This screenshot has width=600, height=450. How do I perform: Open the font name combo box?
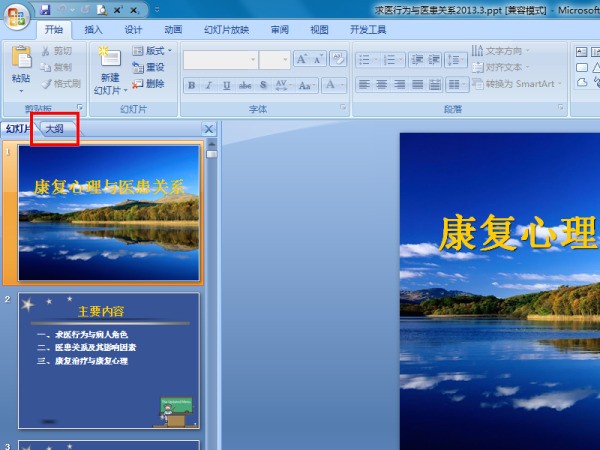[x=218, y=60]
